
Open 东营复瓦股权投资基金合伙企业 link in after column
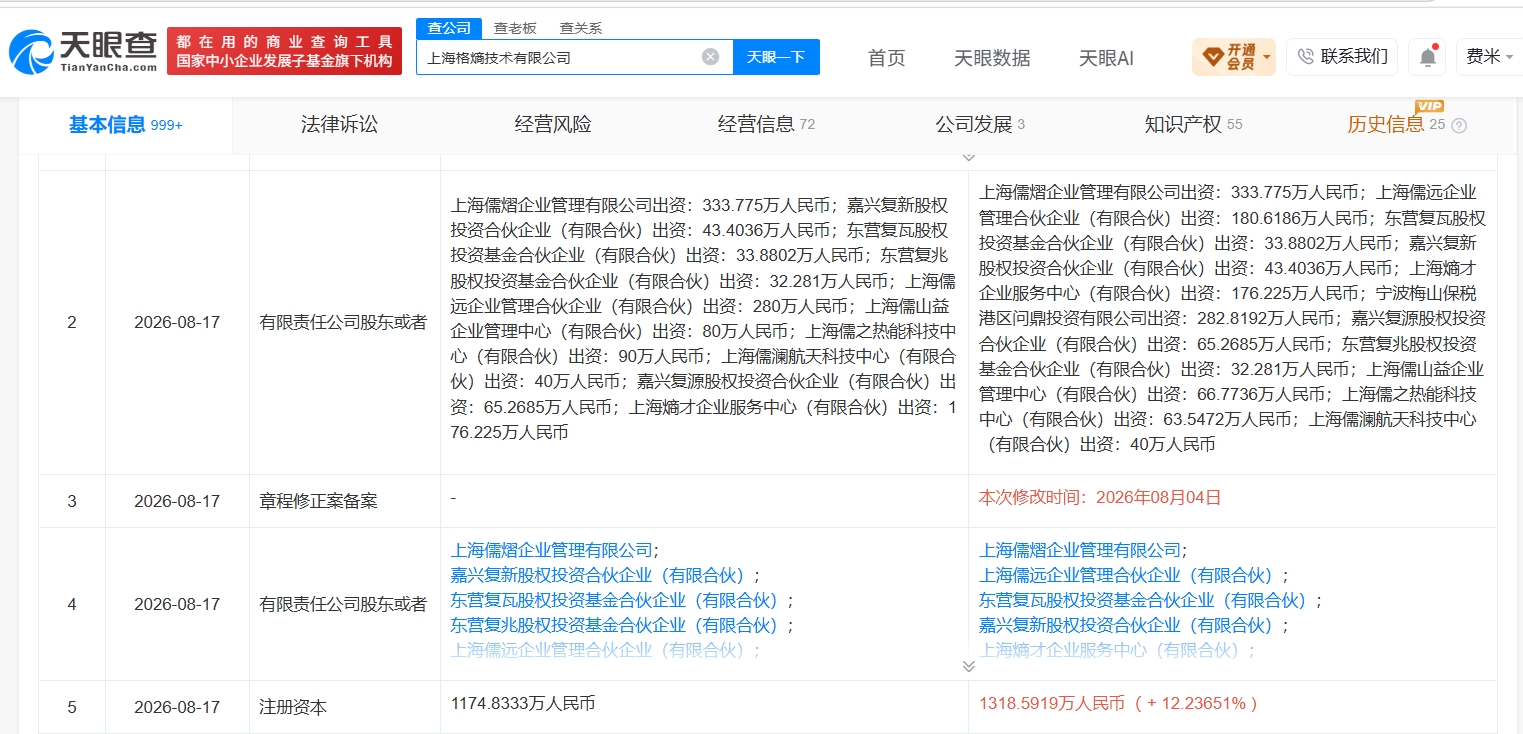(1146, 600)
